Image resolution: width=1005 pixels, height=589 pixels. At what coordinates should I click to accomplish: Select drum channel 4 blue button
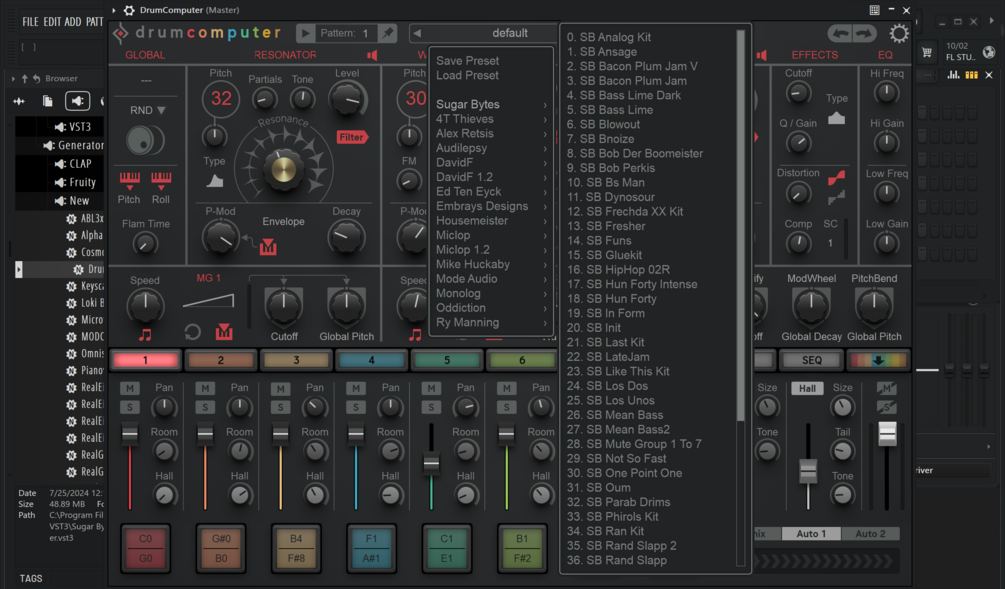point(371,360)
